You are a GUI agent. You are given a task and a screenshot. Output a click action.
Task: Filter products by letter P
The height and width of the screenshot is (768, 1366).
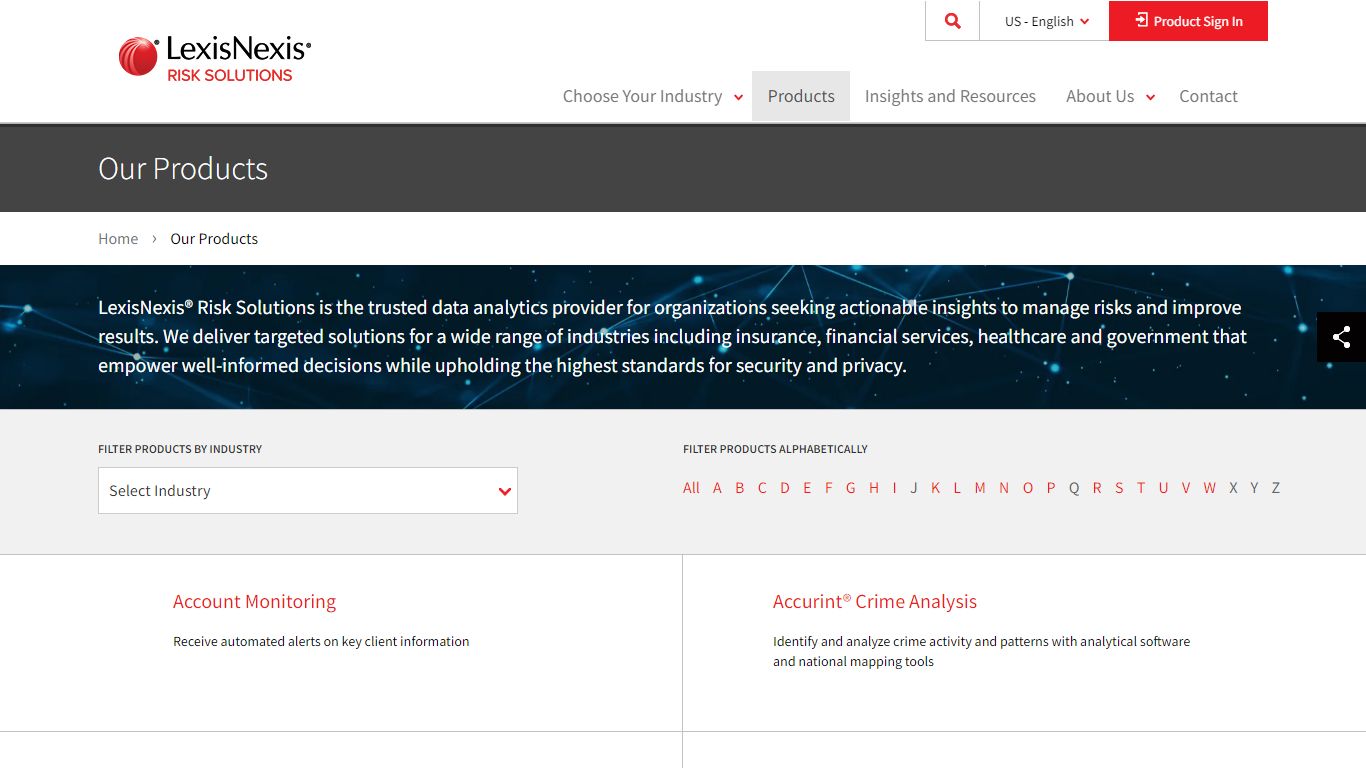(x=1051, y=488)
